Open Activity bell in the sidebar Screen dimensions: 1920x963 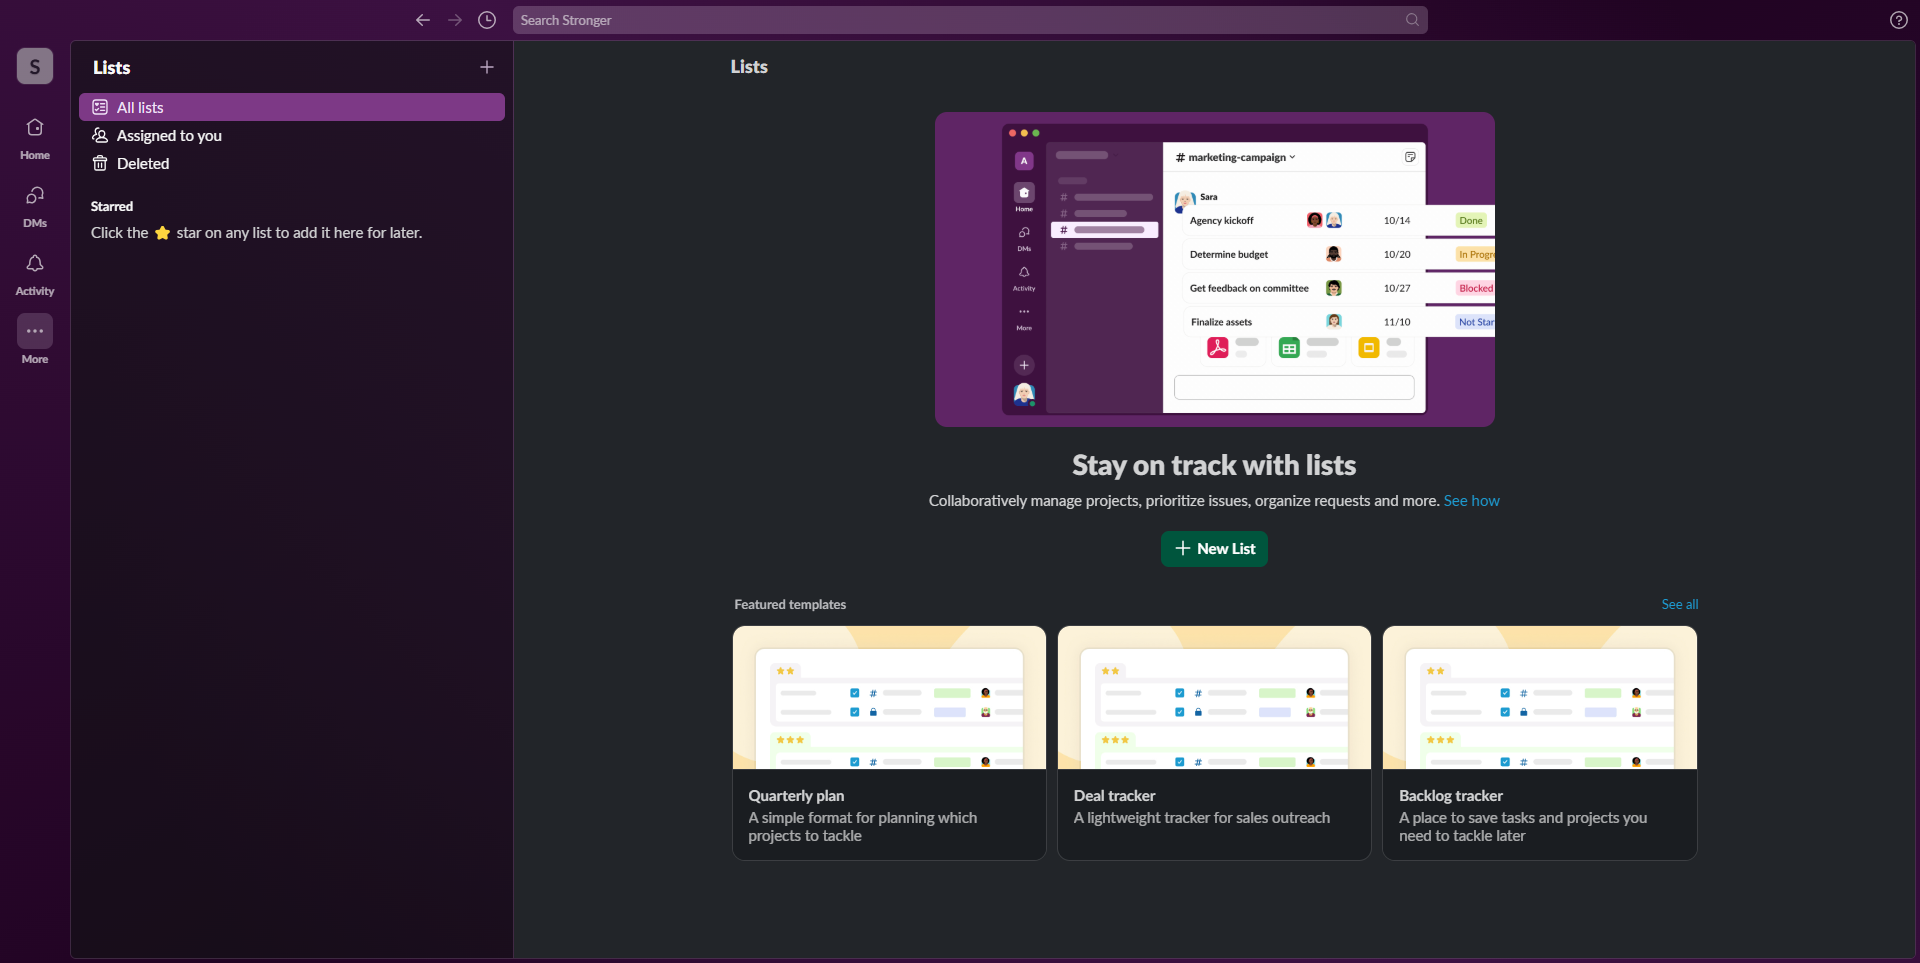tap(35, 274)
